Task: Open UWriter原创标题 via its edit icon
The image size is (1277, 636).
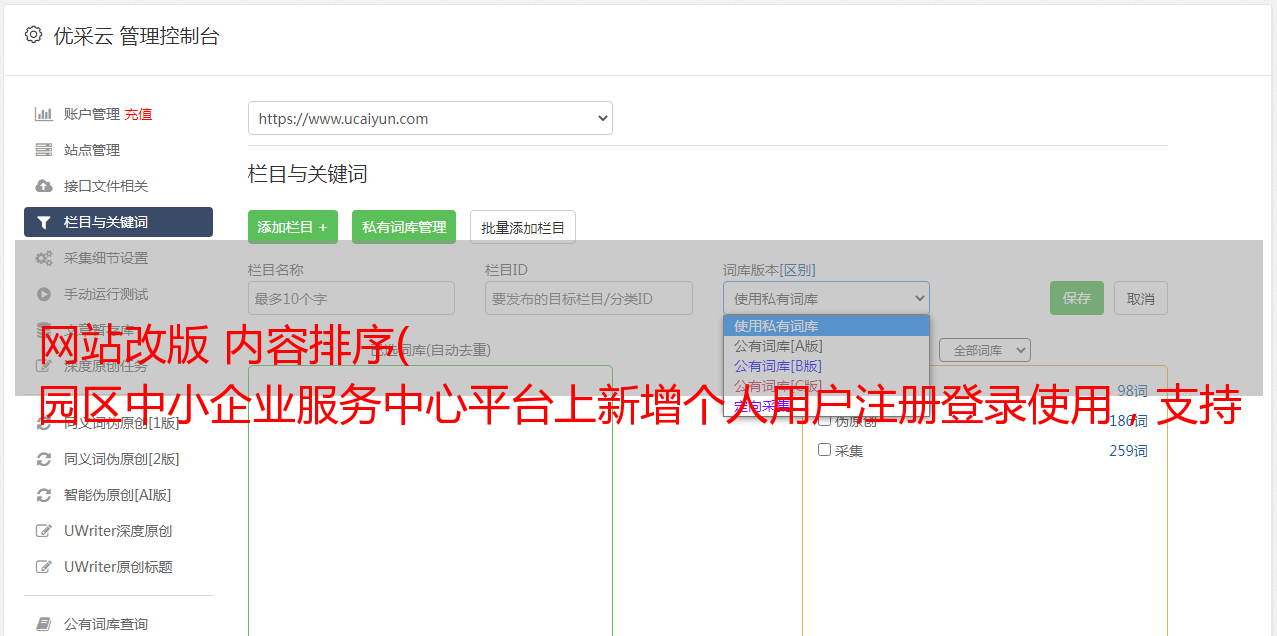Action: pyautogui.click(x=43, y=567)
